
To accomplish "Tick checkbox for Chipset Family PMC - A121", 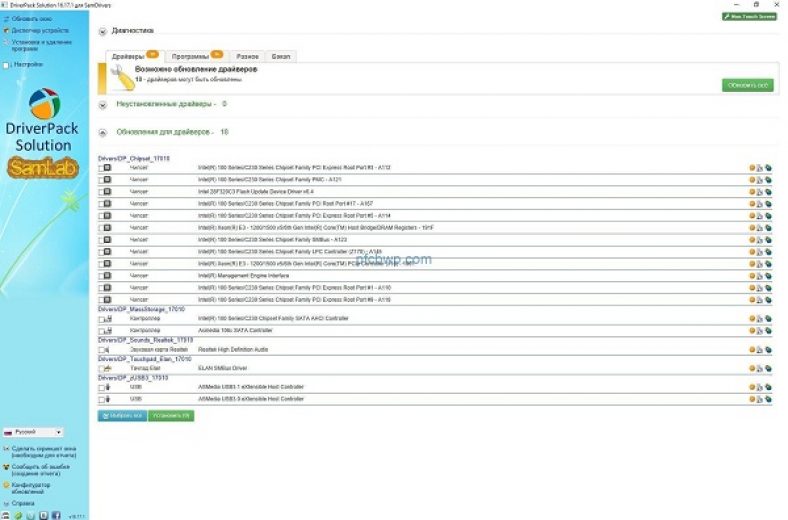I will pos(101,180).
